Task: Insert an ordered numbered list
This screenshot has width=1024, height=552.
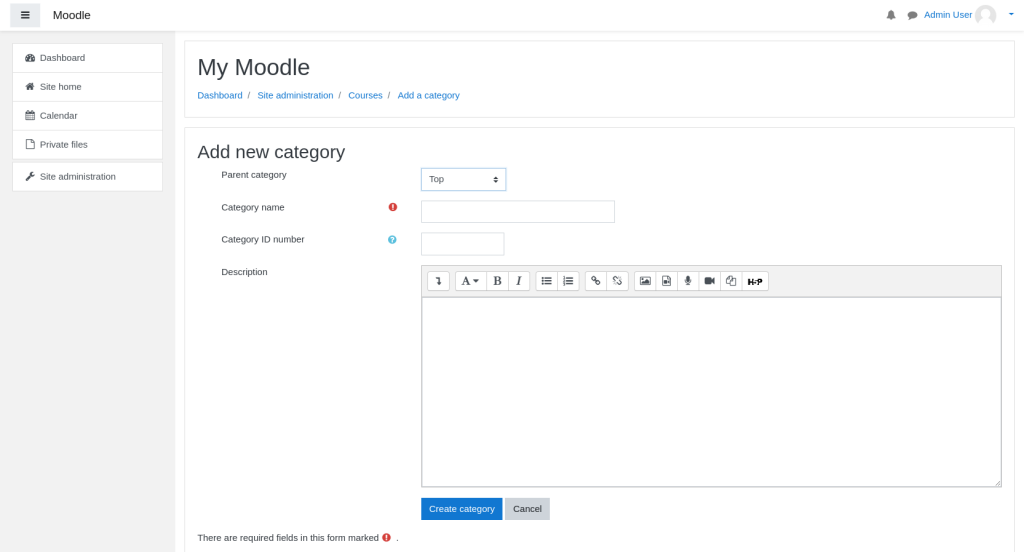Action: coord(568,281)
